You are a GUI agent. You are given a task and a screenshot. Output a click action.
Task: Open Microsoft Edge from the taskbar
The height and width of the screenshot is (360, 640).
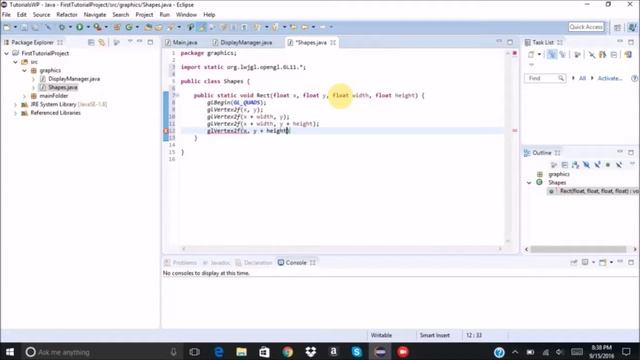[x=219, y=351]
